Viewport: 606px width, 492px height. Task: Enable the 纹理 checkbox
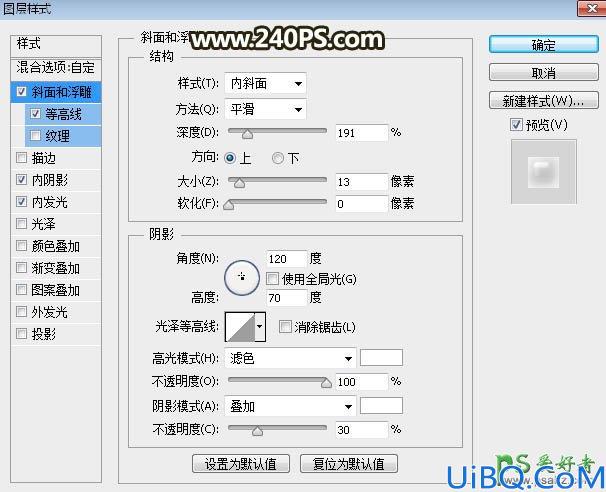point(35,136)
